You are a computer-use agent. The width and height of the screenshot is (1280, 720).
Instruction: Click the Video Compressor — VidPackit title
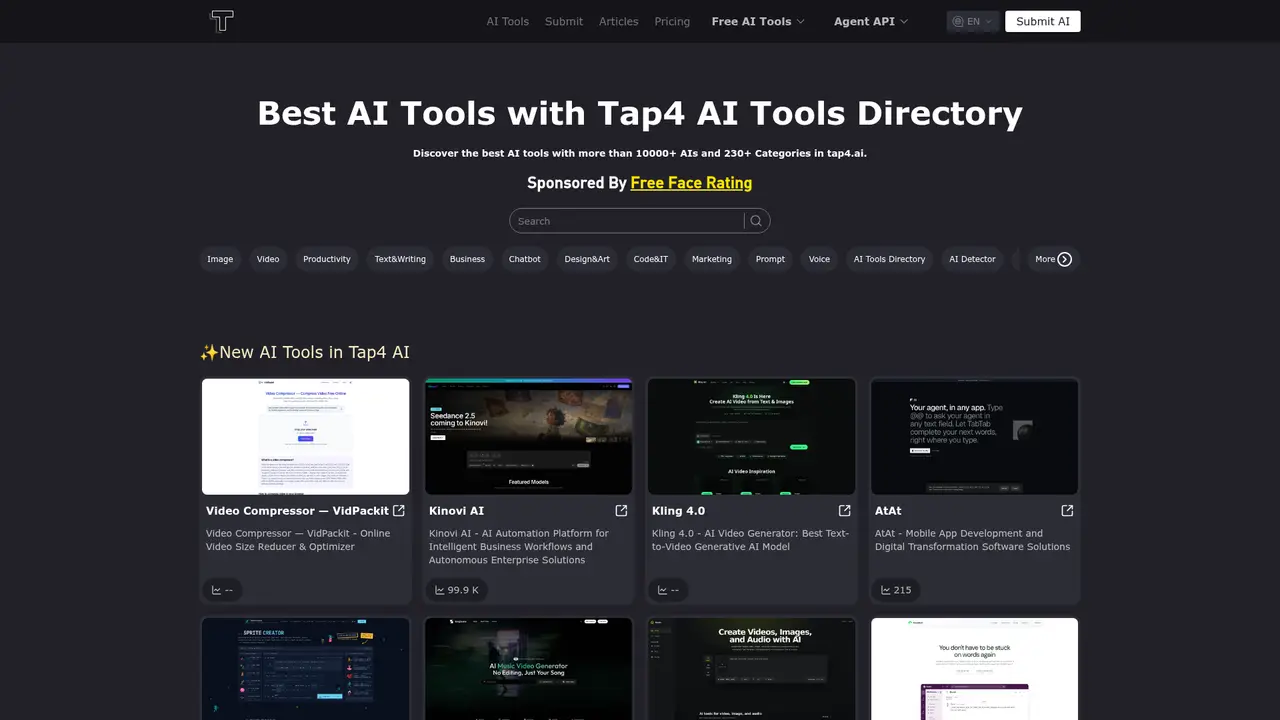click(x=297, y=510)
